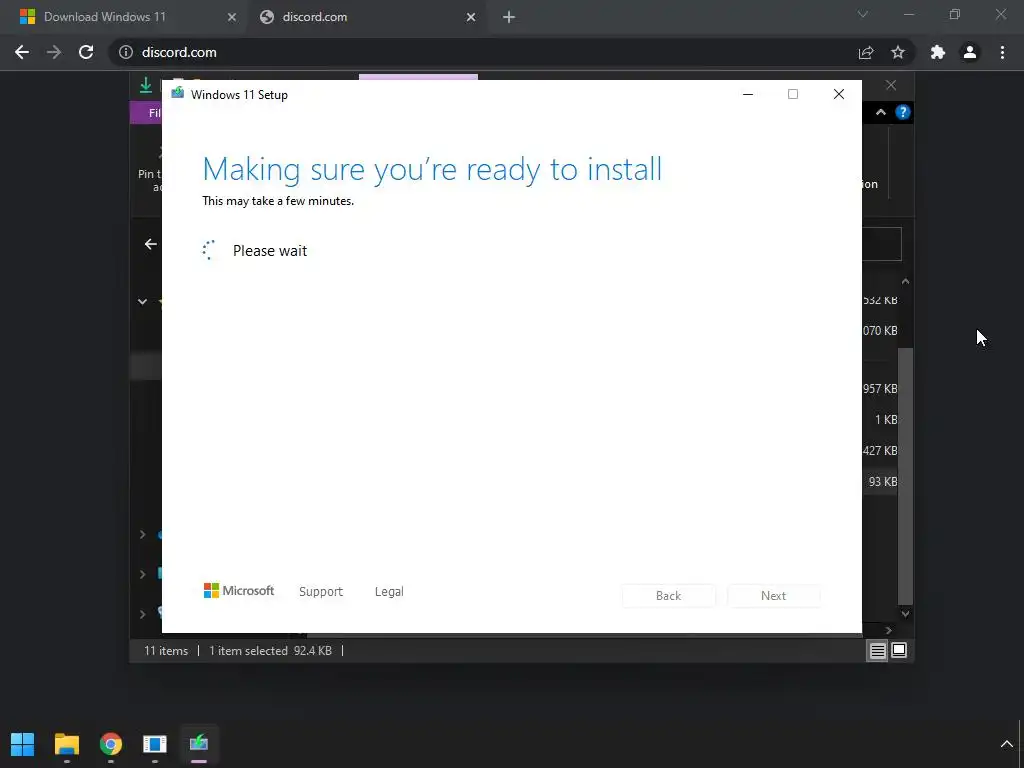Click File Explorer back arrow
The height and width of the screenshot is (768, 1024).
click(151, 244)
